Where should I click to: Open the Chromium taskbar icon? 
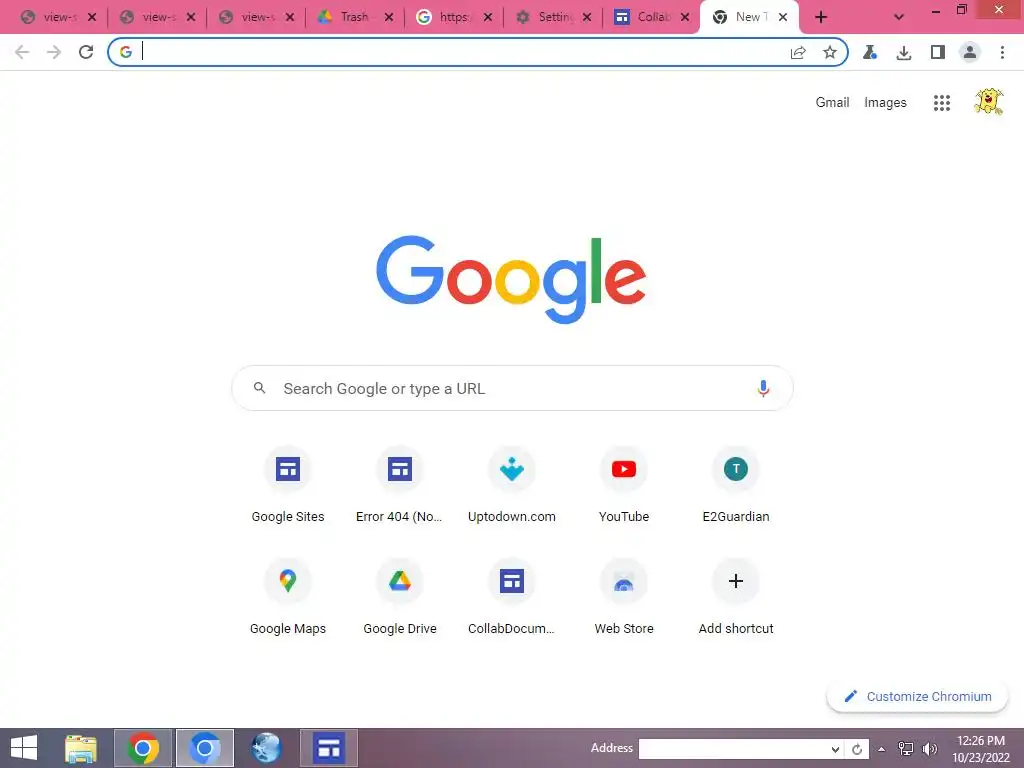click(x=204, y=748)
